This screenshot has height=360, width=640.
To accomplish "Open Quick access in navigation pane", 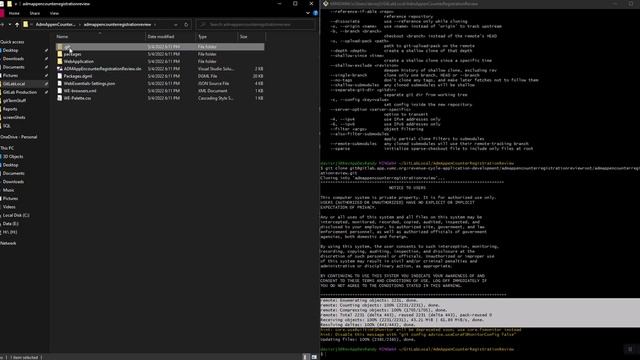I will tap(12, 42).
